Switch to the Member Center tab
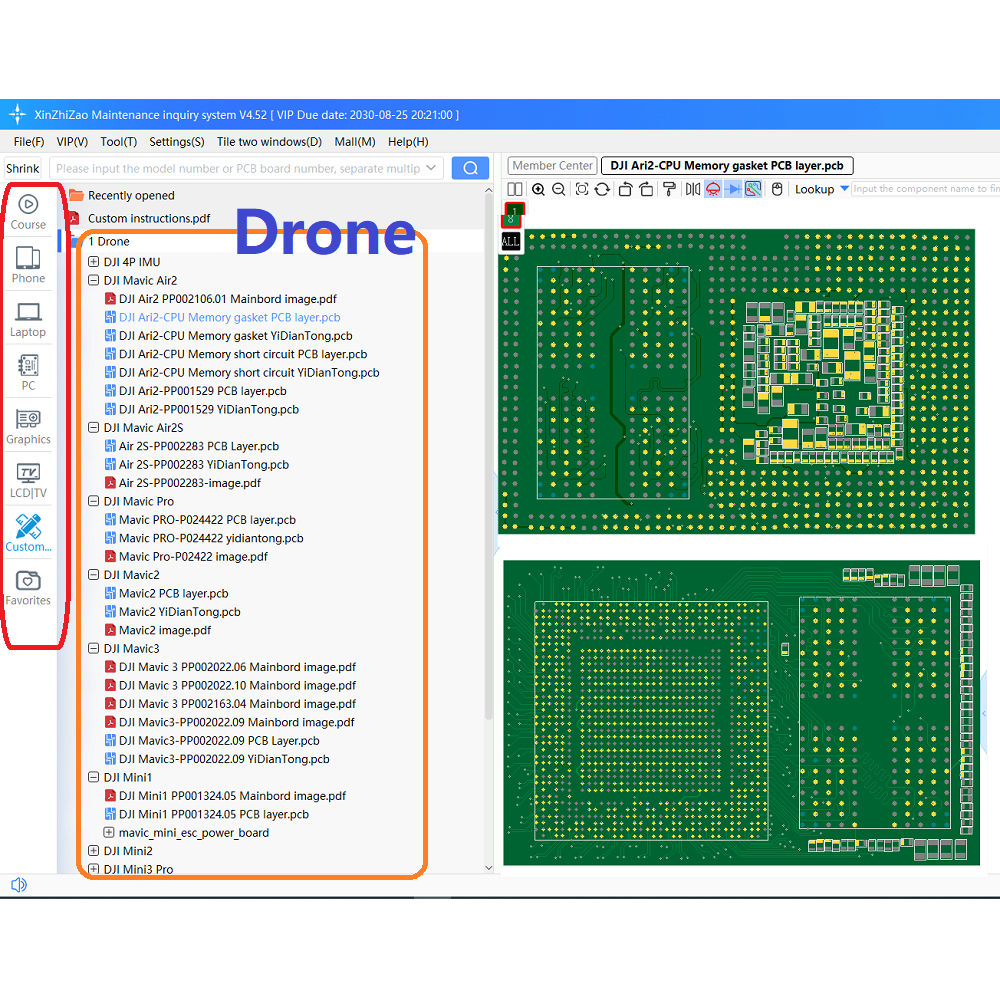The image size is (1000, 1000). (552, 166)
